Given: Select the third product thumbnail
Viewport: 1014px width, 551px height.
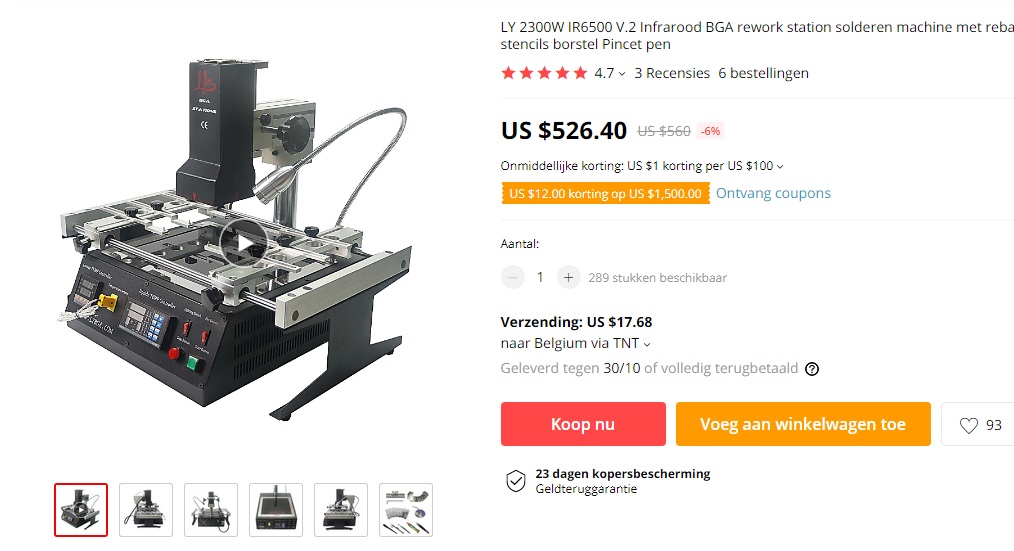Looking at the screenshot, I should [x=211, y=510].
